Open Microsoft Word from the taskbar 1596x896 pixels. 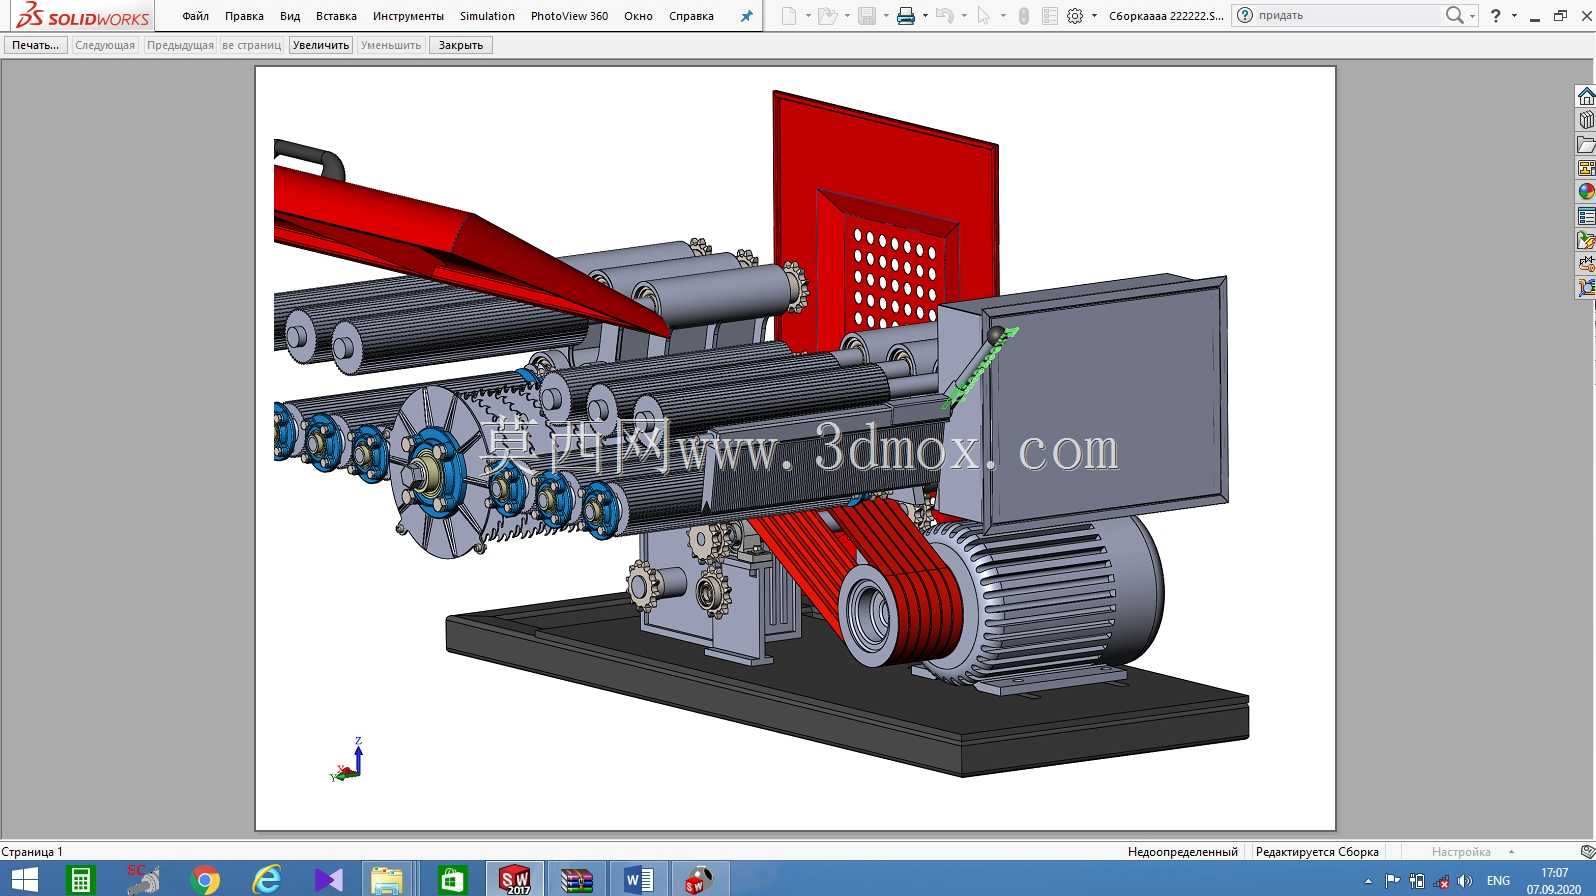coord(638,880)
